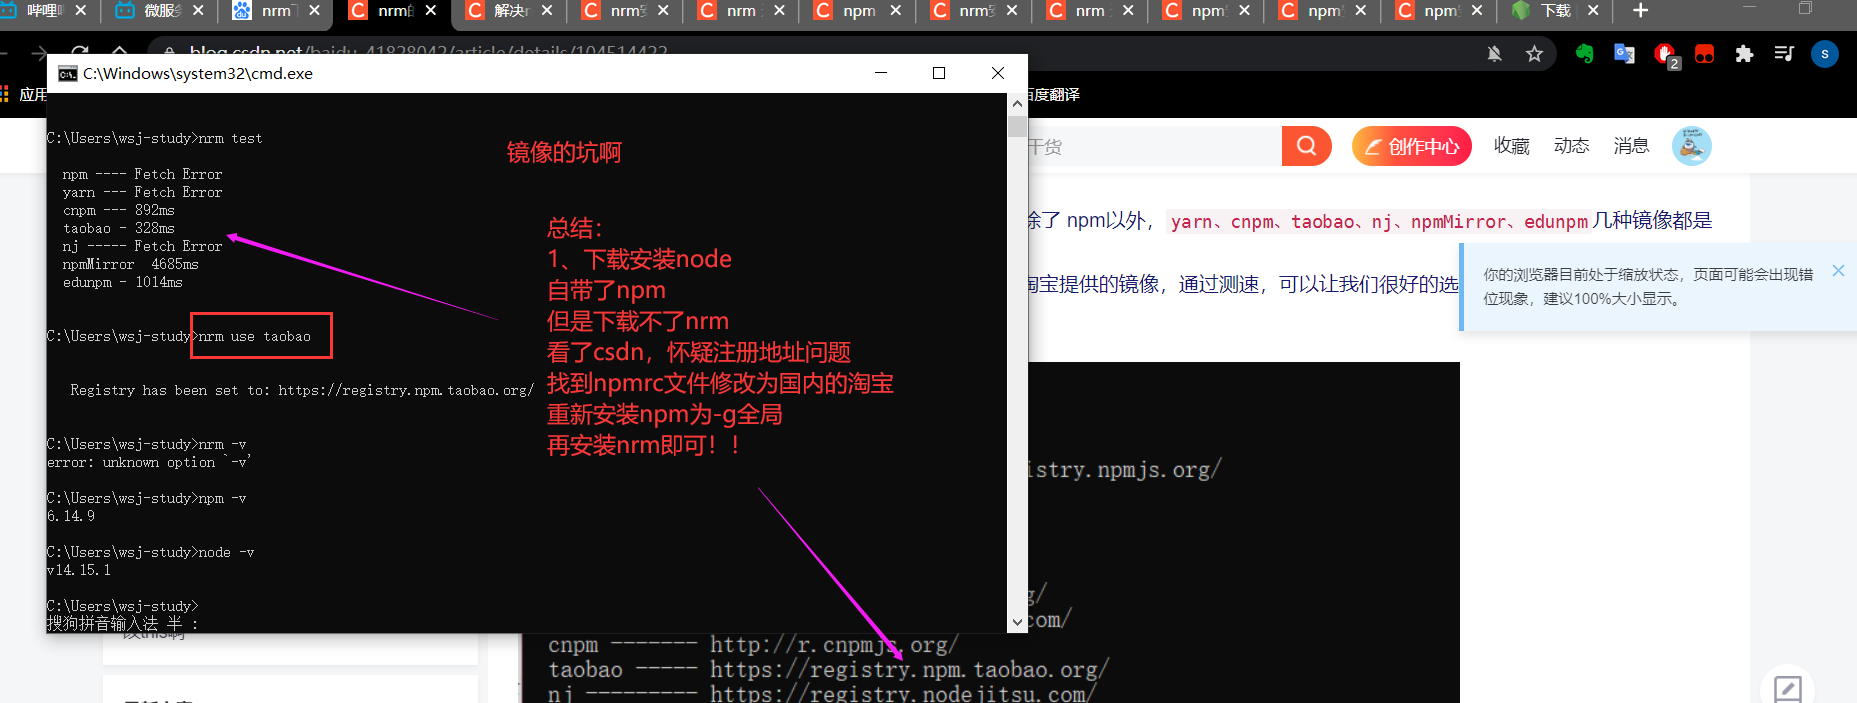Open 收藏 favorites link
The width and height of the screenshot is (1857, 703).
pyautogui.click(x=1512, y=146)
